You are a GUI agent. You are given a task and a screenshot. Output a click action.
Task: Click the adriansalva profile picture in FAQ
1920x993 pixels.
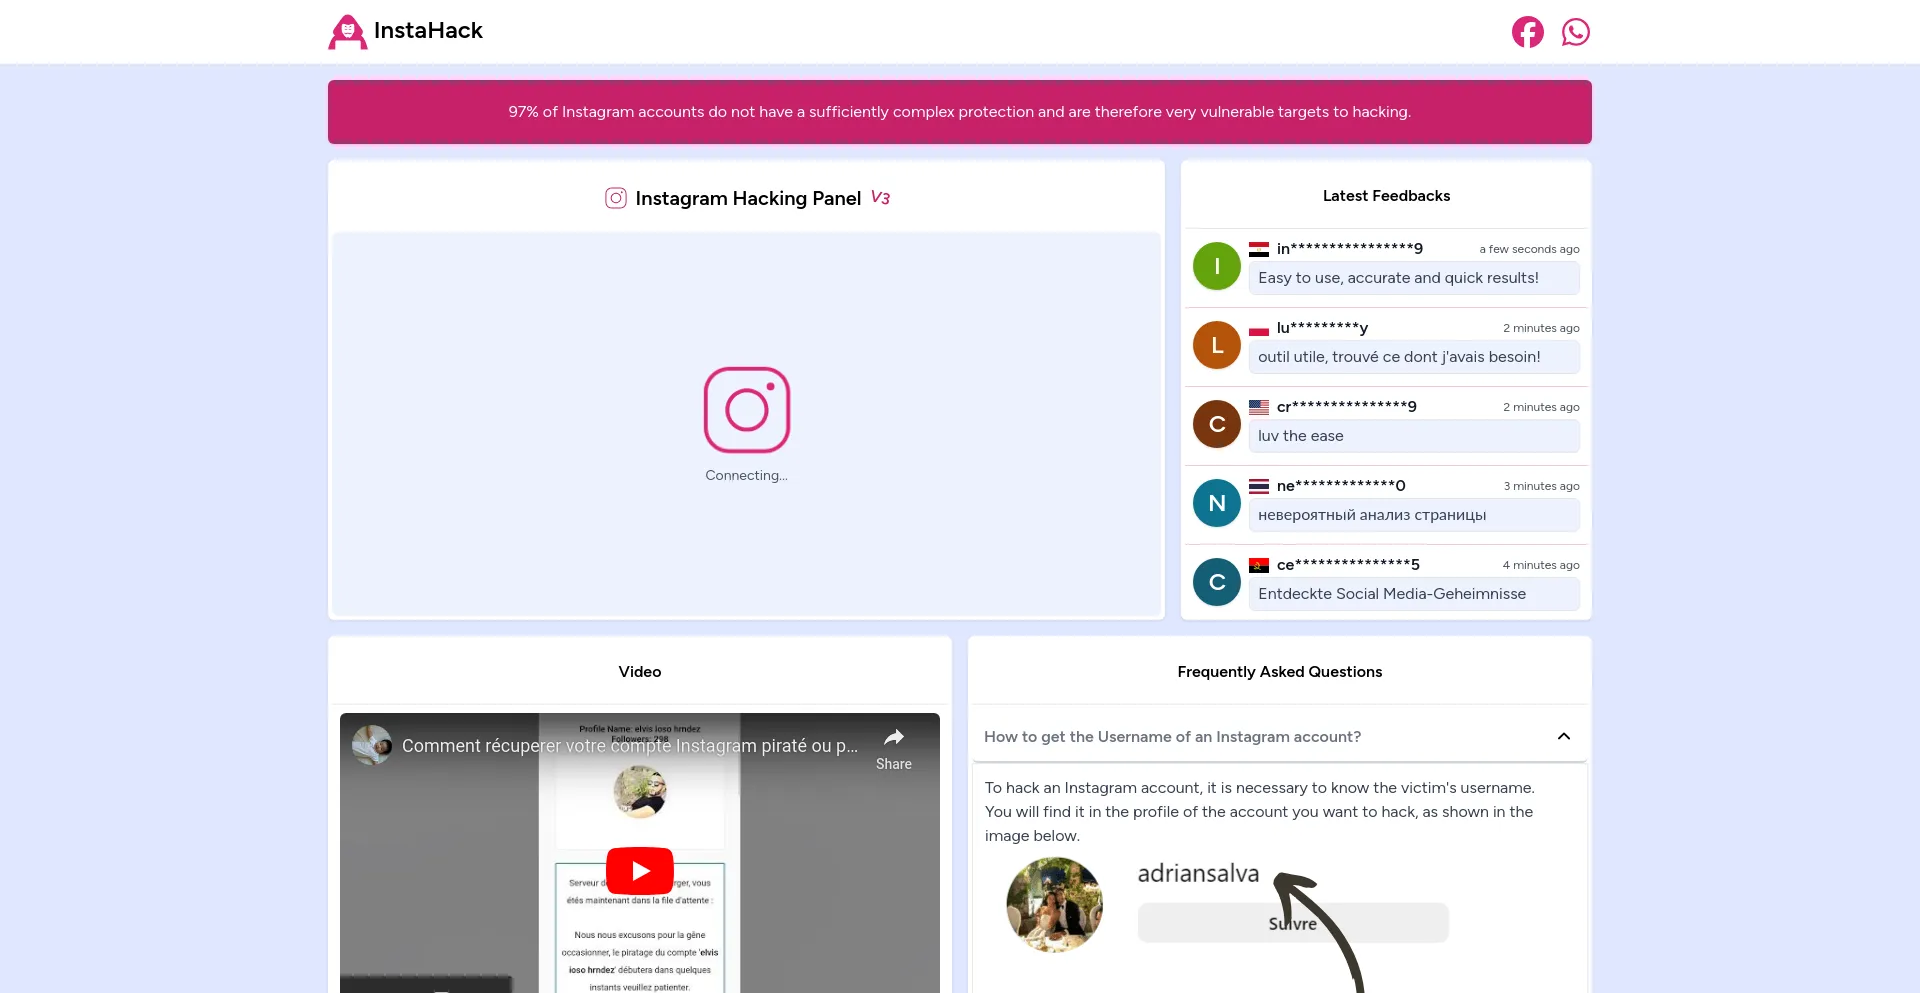(1054, 905)
